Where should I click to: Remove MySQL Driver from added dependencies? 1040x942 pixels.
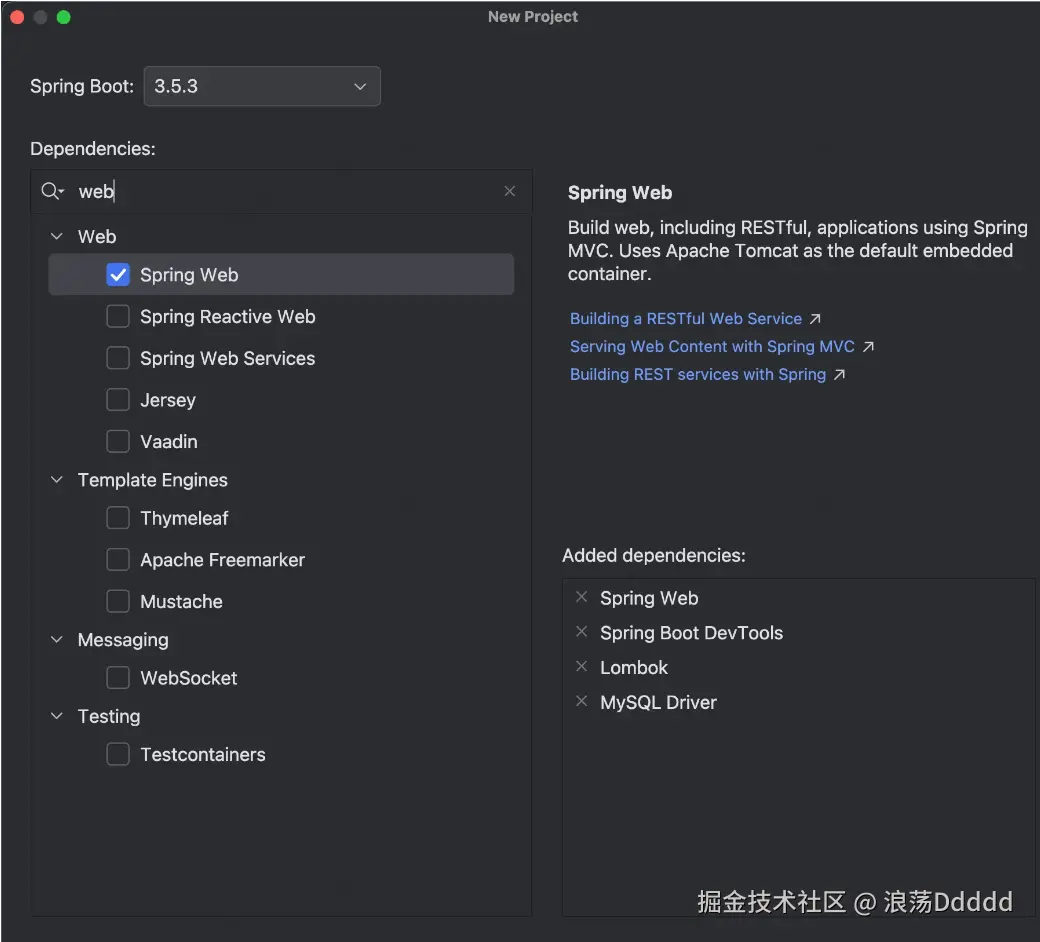582,702
